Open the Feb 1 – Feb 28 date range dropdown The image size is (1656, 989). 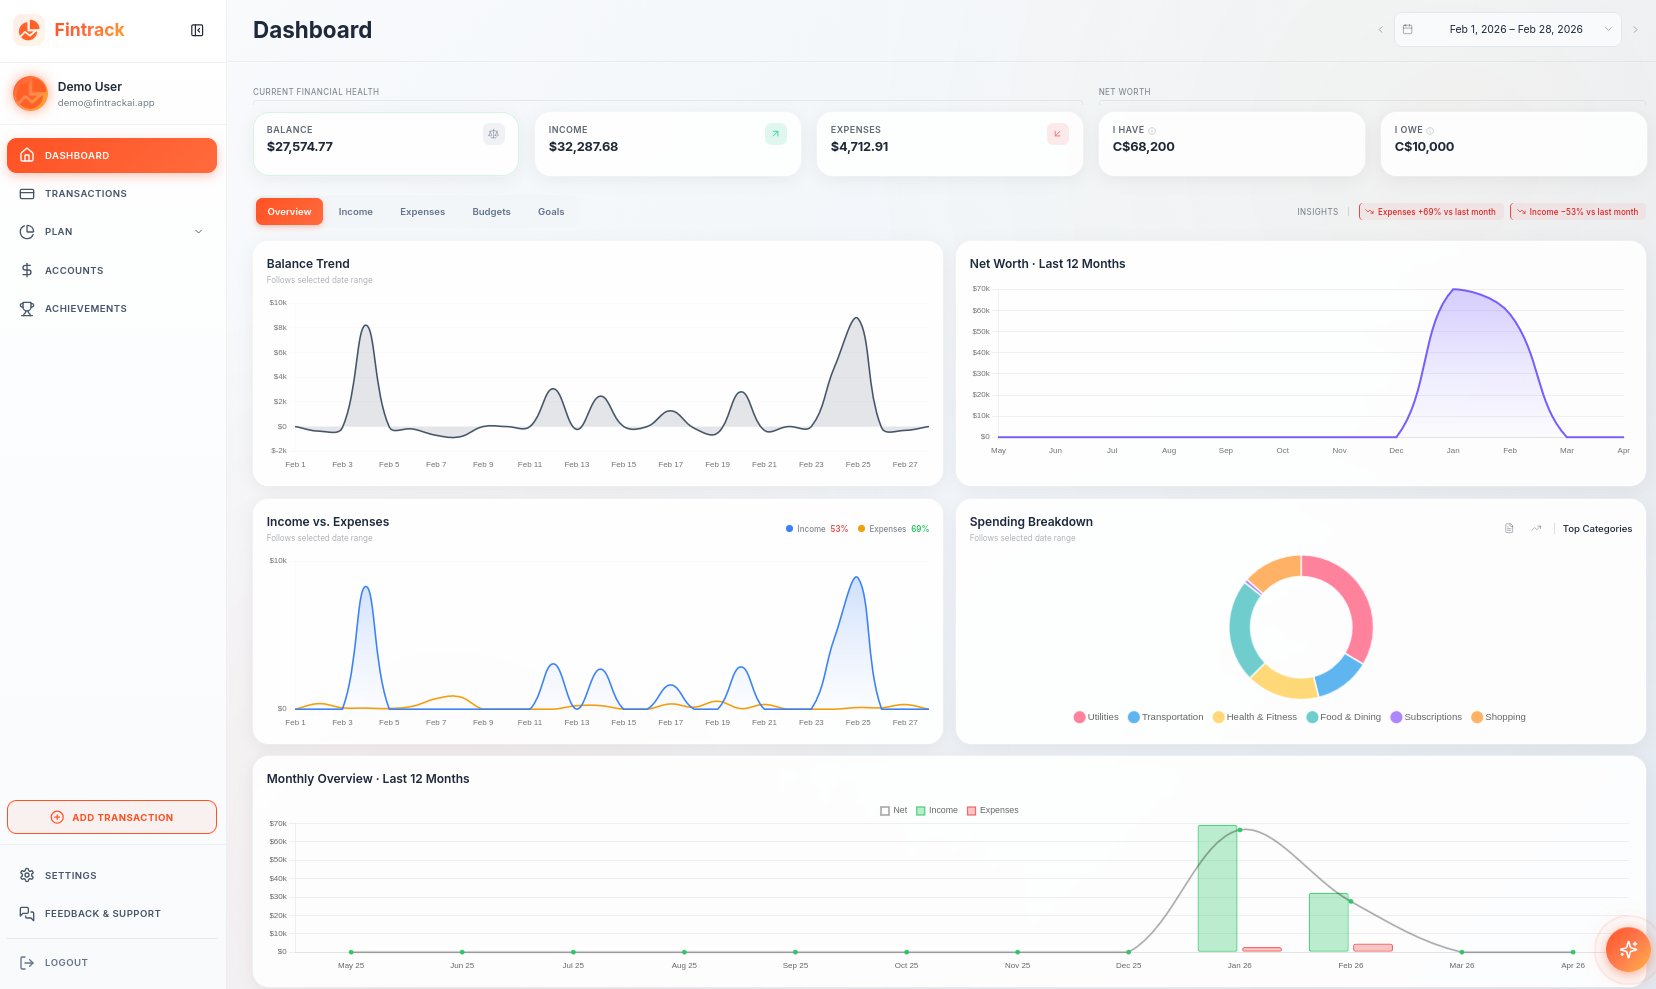(x=1506, y=29)
